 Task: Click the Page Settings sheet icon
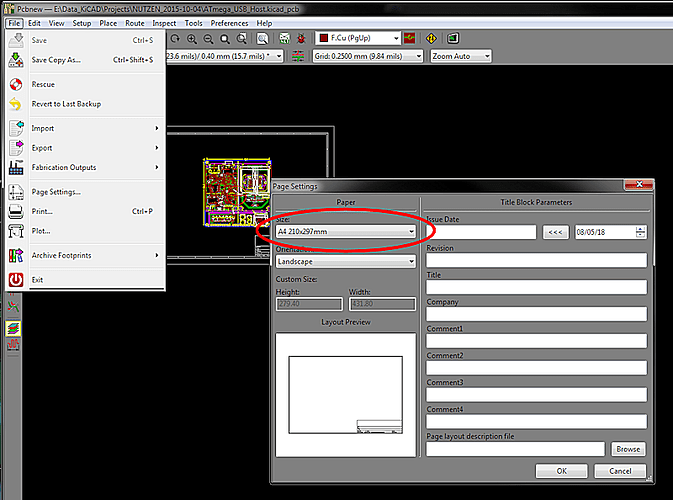(x=16, y=192)
